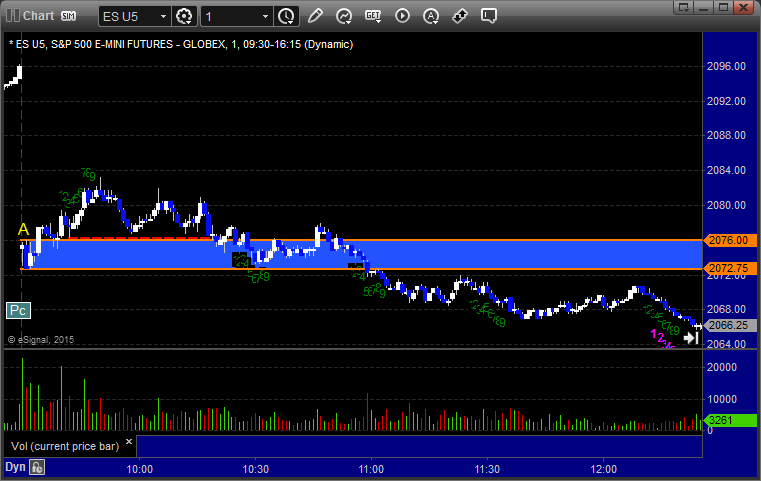This screenshot has height=481, width=761.
Task: Click the orange 2072.75 price line label
Action: 729,268
